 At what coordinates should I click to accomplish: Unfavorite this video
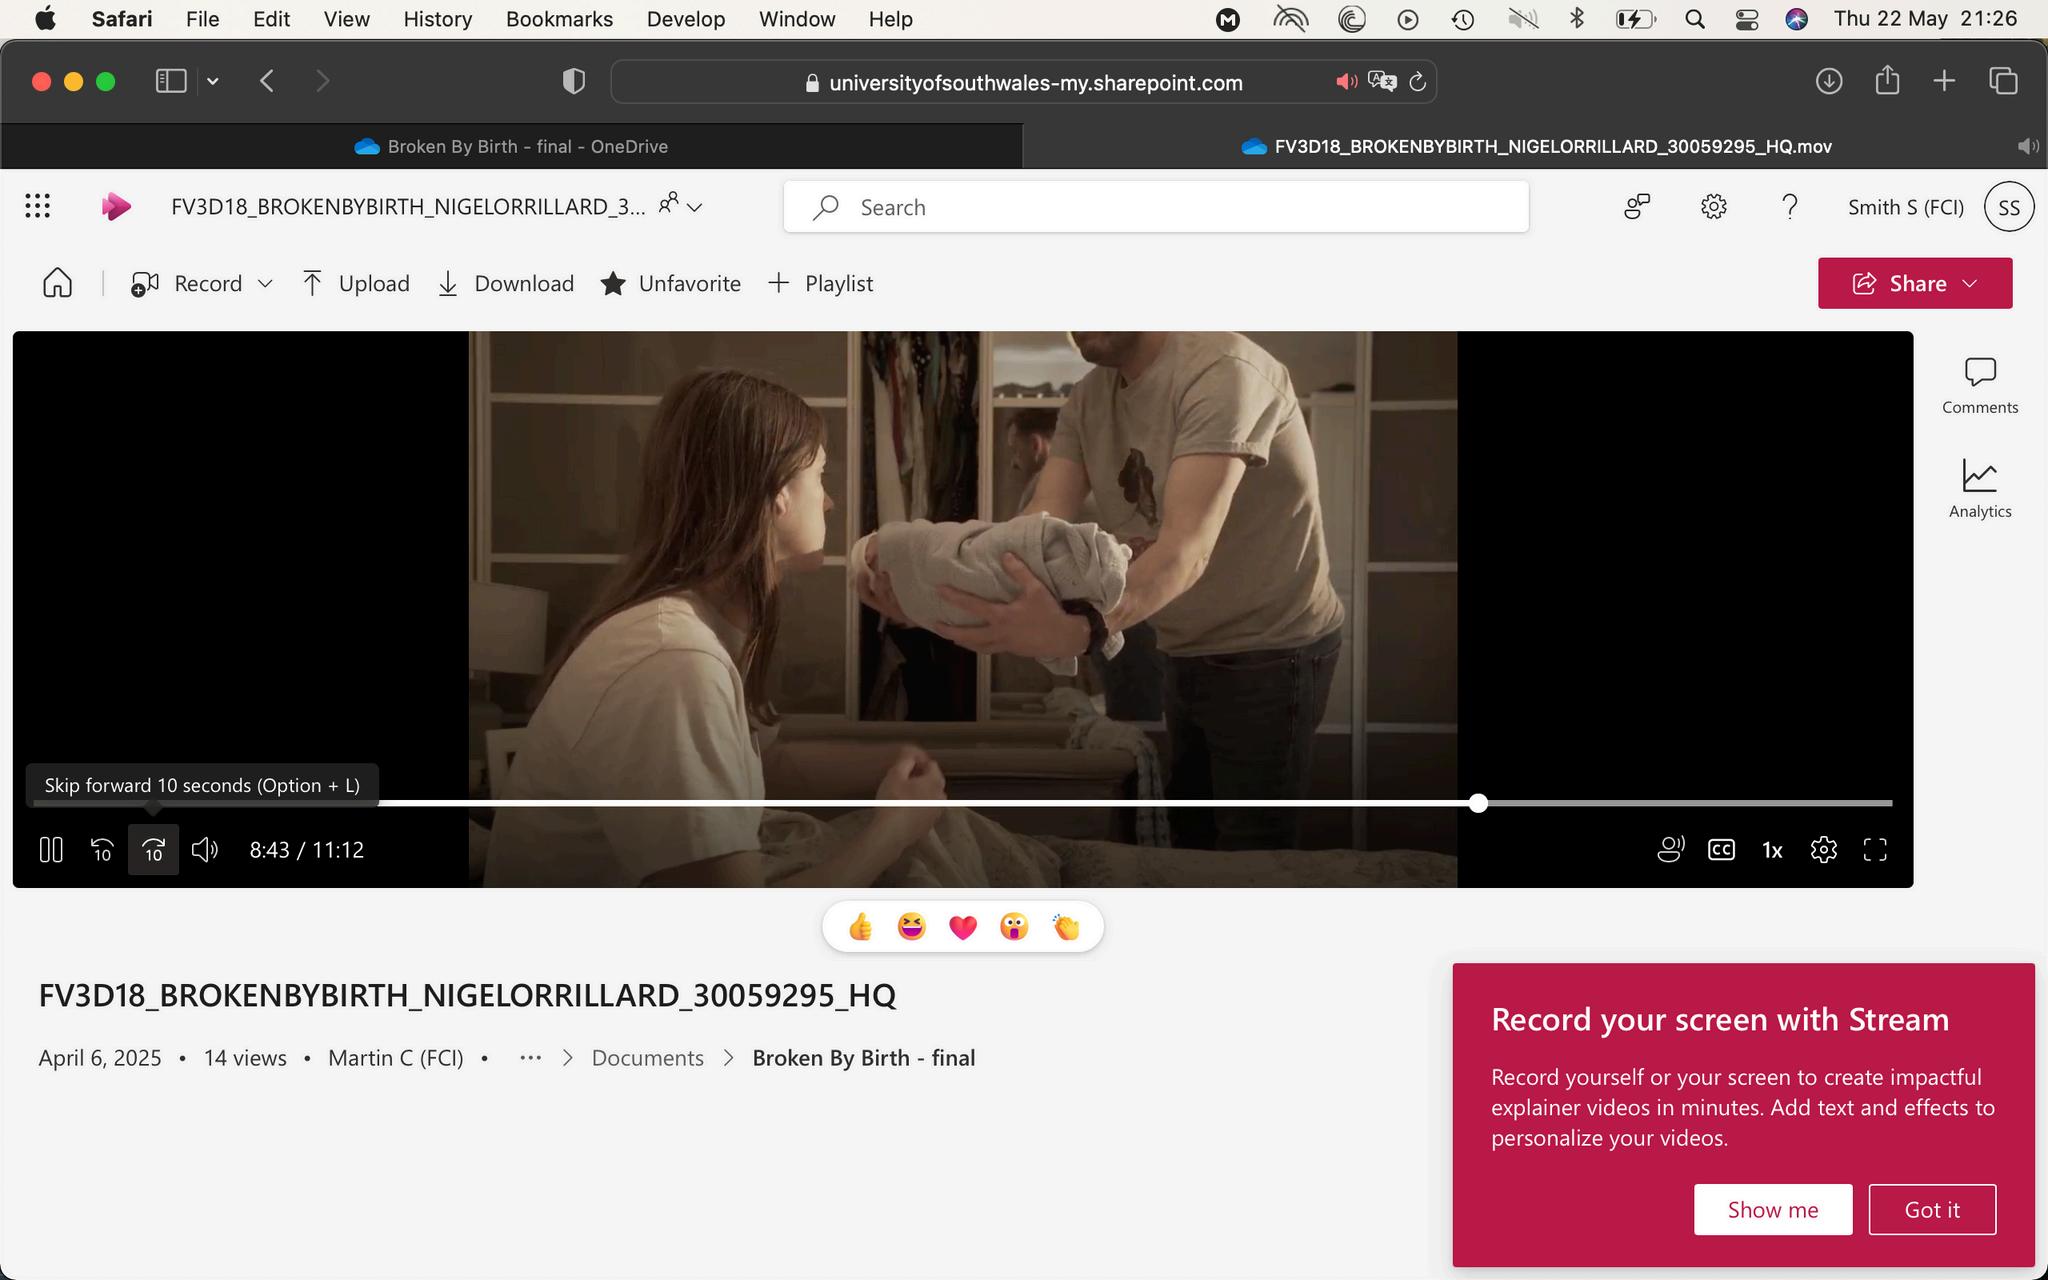click(671, 283)
